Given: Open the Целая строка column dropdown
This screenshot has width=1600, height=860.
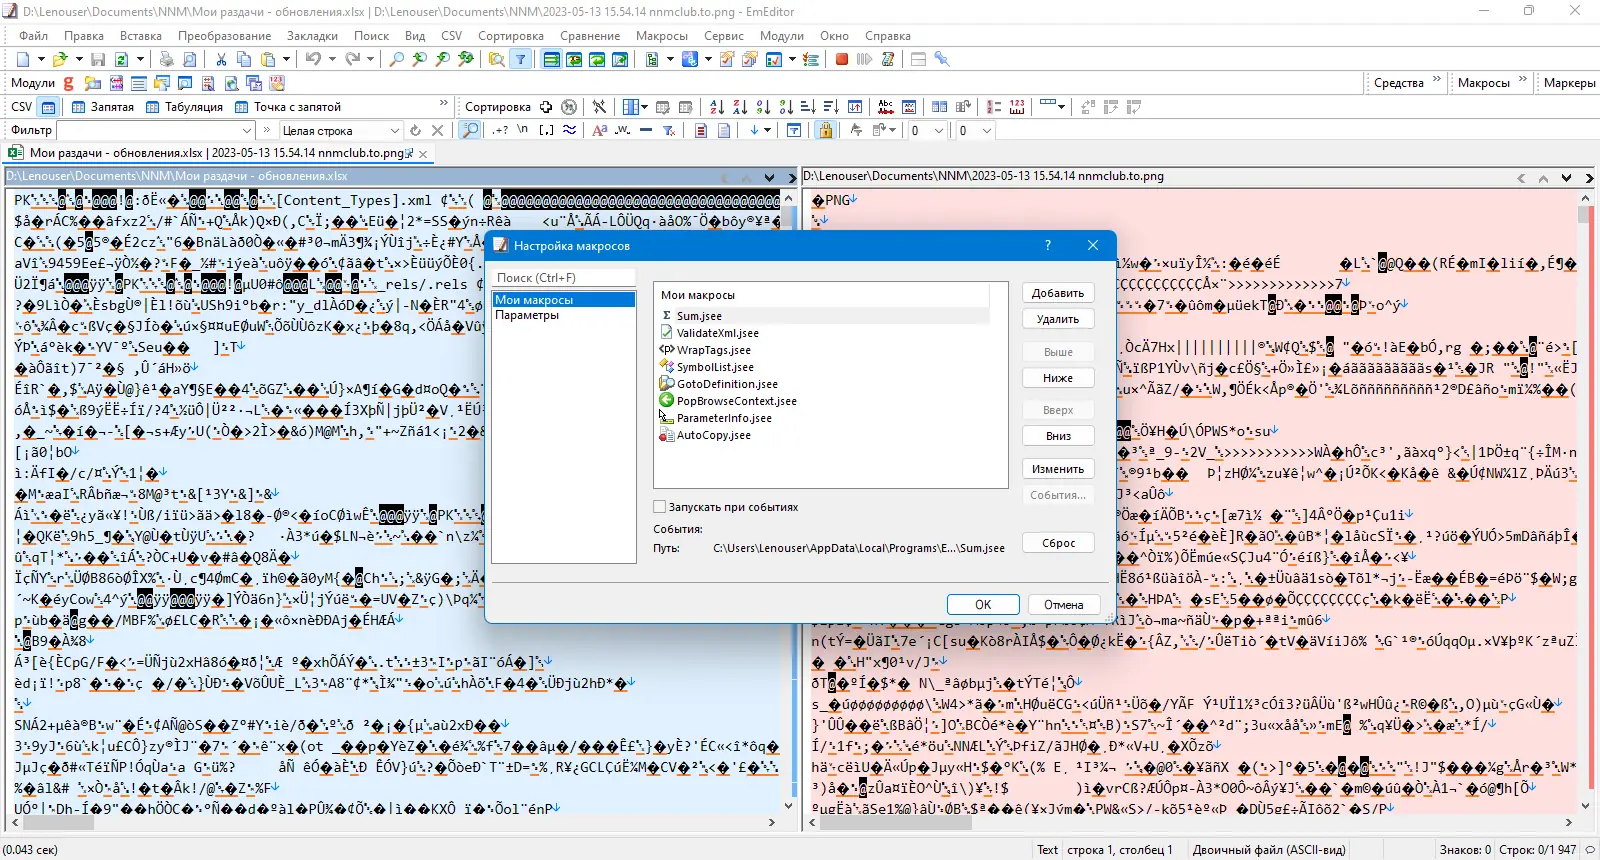Looking at the screenshot, I should [394, 131].
